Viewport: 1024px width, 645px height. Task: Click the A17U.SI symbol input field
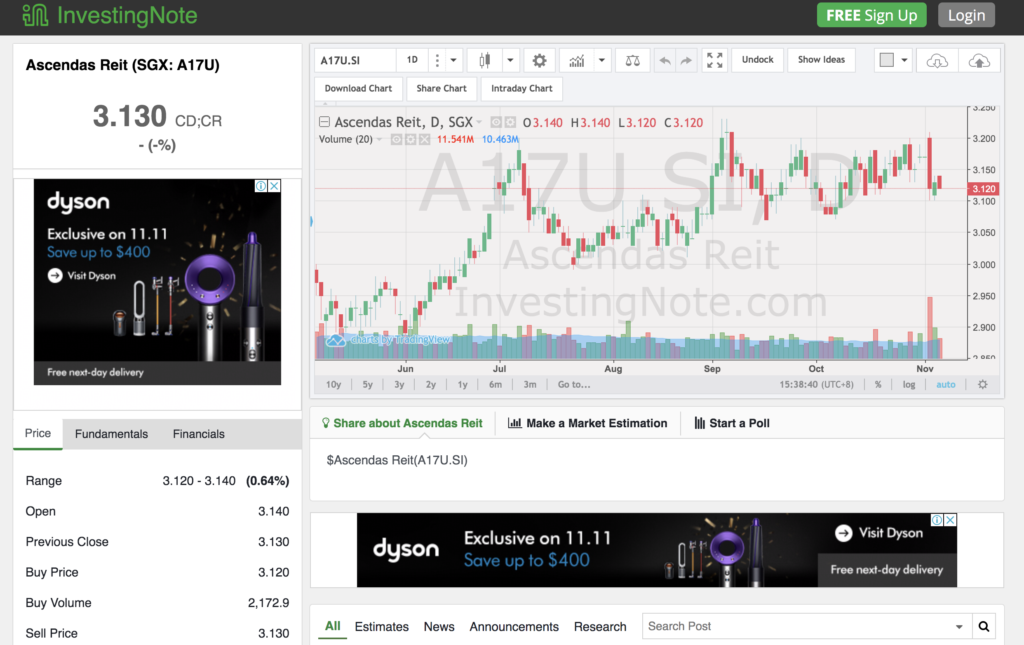[355, 61]
